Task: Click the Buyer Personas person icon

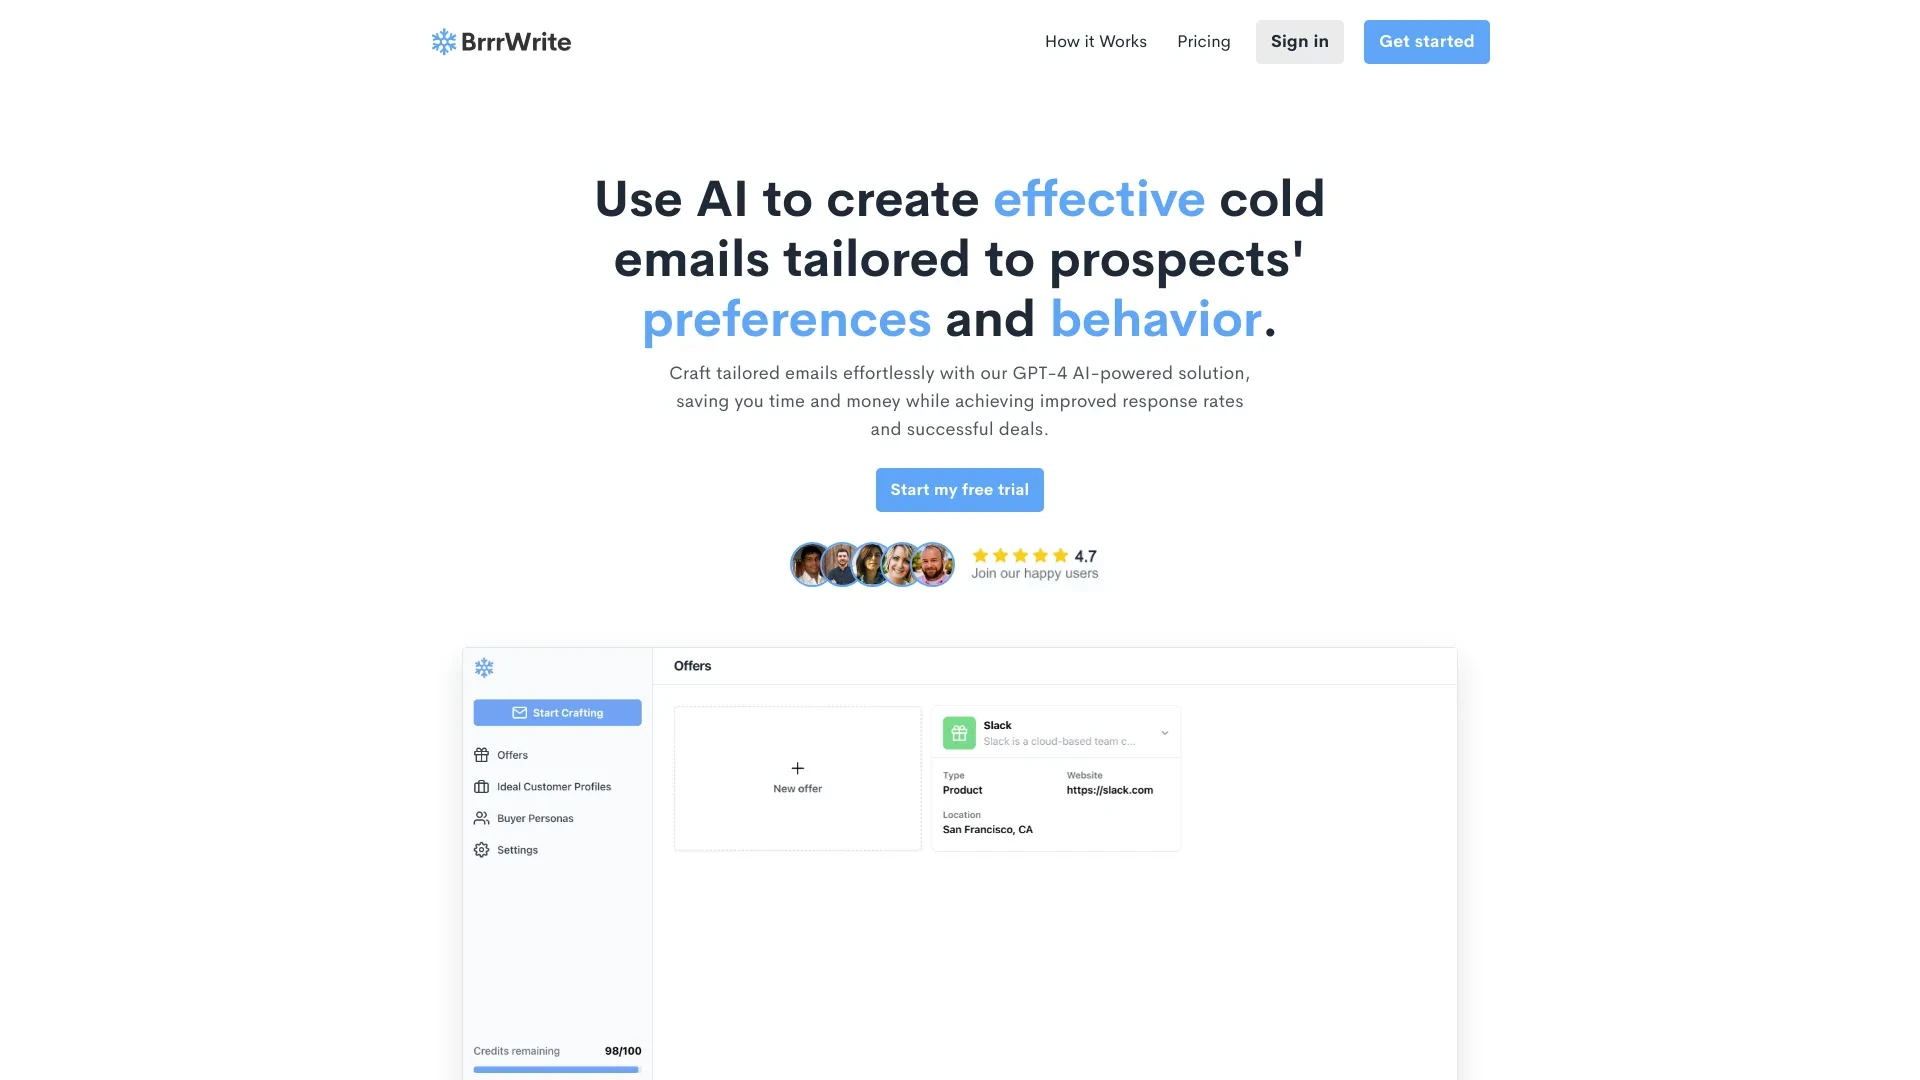Action: [481, 818]
